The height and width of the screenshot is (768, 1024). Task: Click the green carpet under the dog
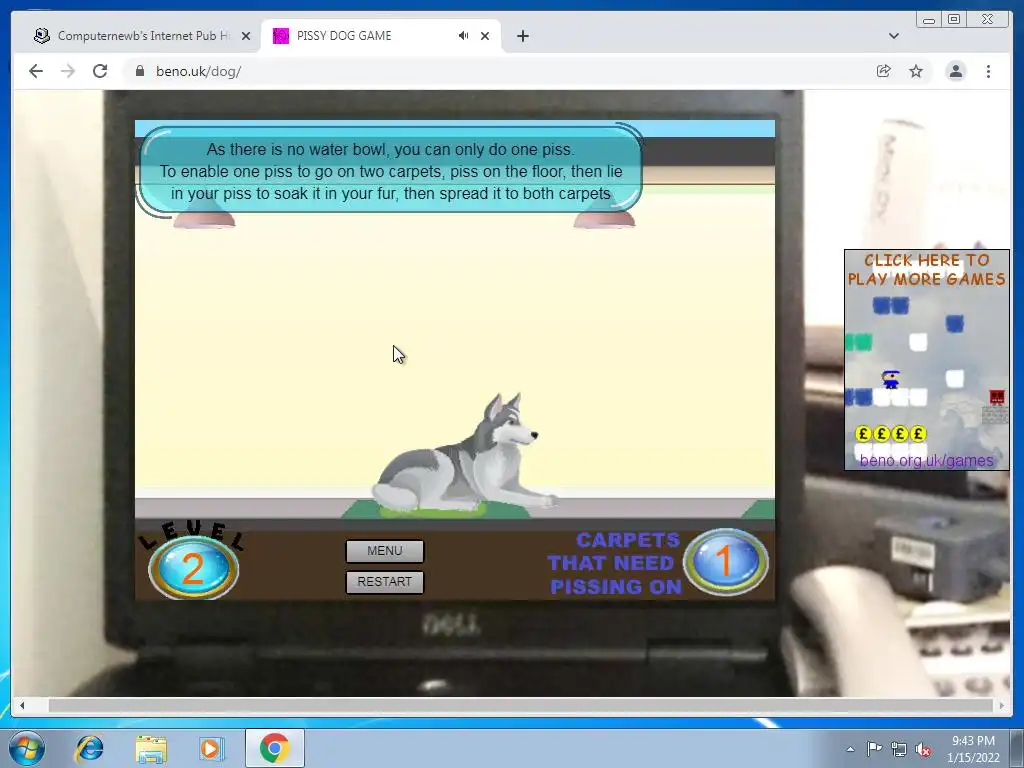[x=436, y=509]
